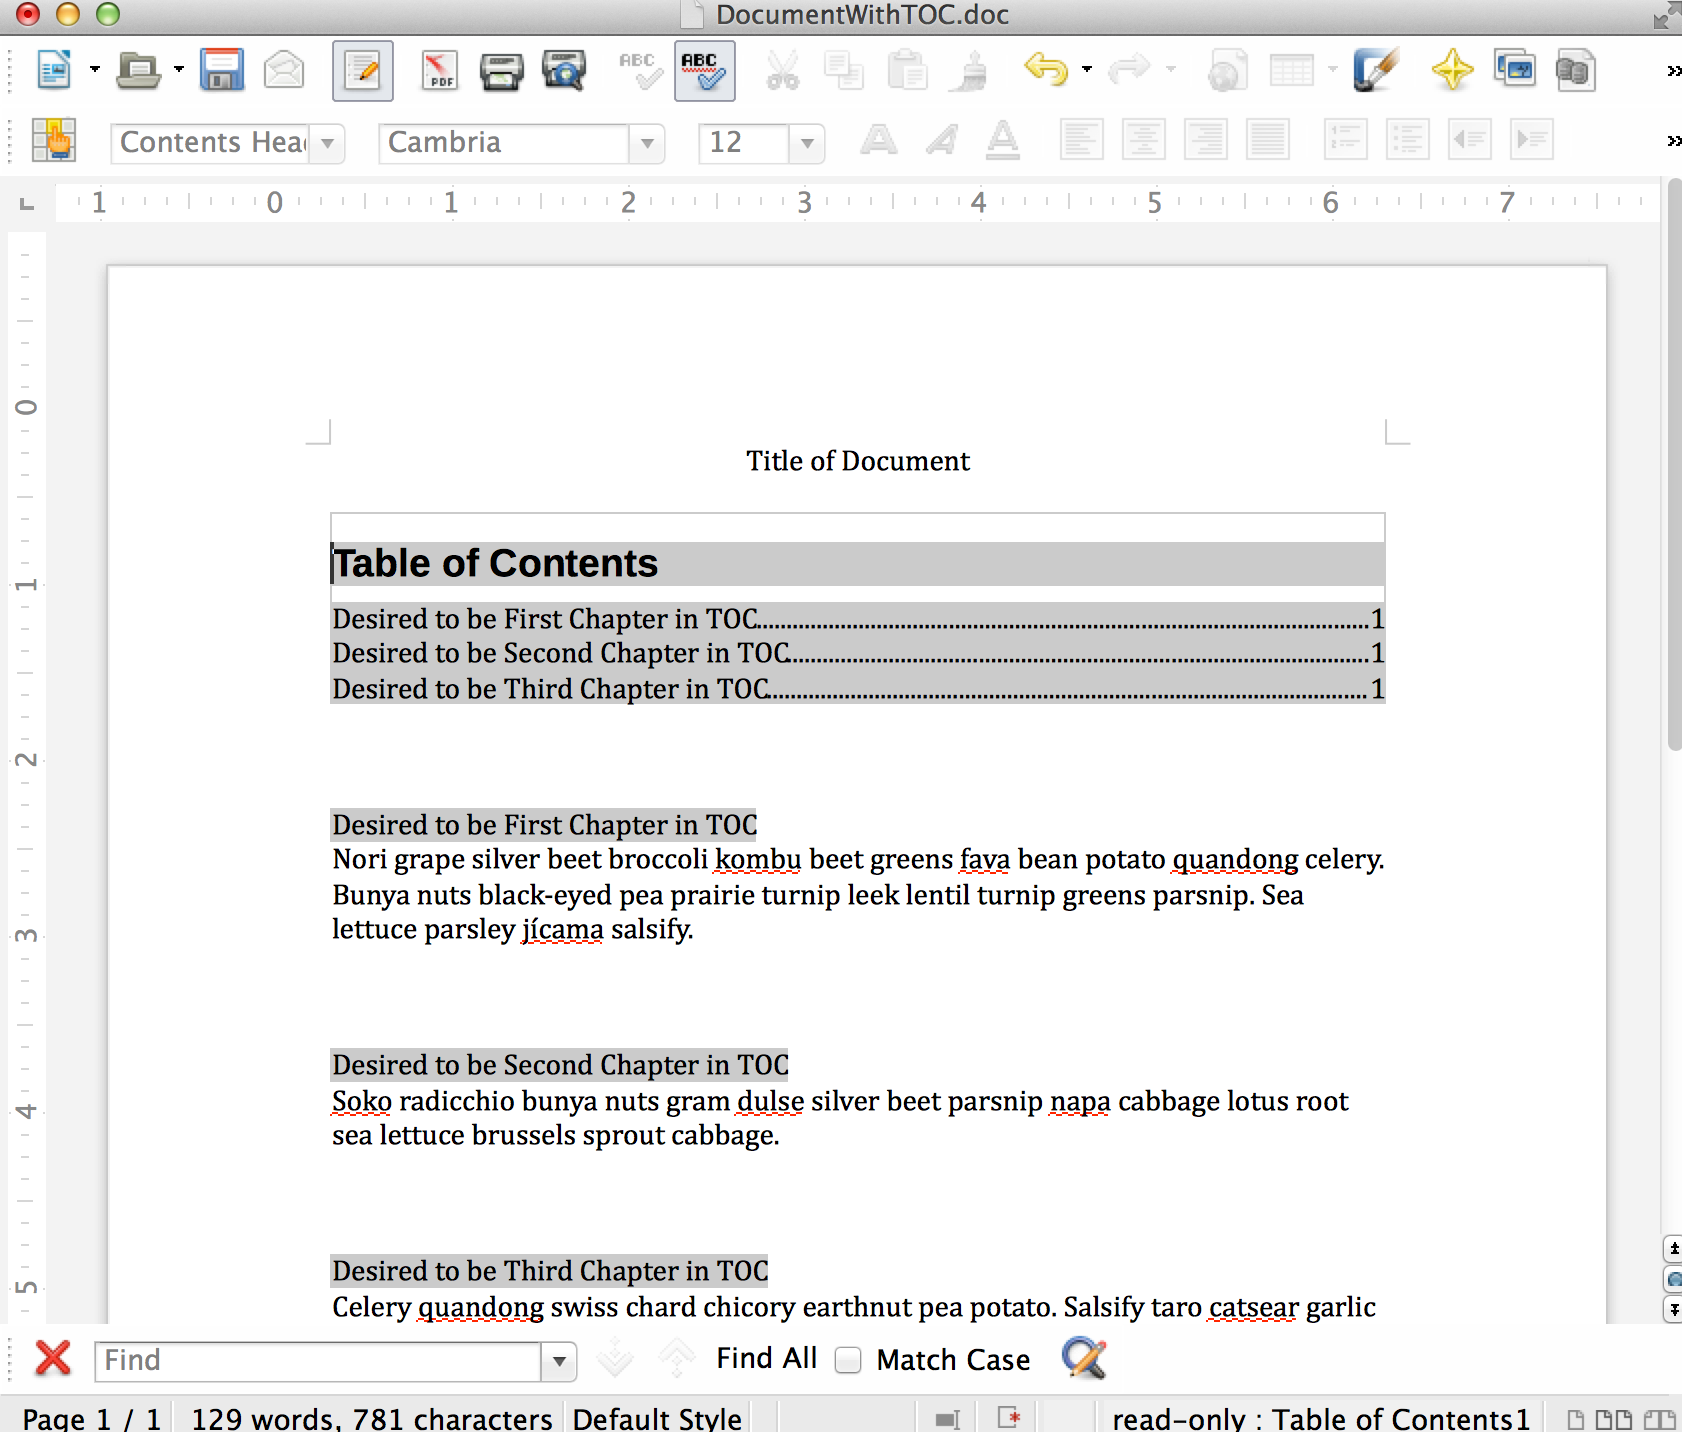Open the Navigator star icon

click(x=1452, y=70)
